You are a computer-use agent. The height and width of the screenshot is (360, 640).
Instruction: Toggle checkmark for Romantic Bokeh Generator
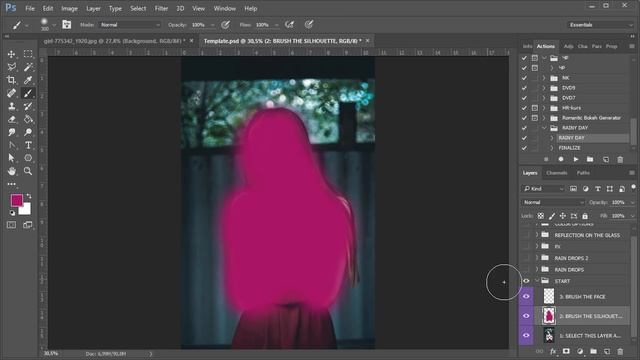click(x=524, y=118)
